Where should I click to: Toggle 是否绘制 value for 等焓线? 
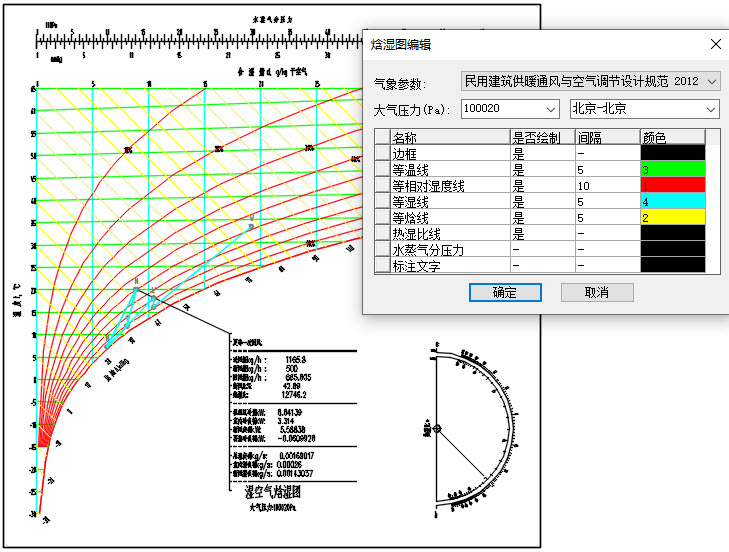(x=543, y=217)
